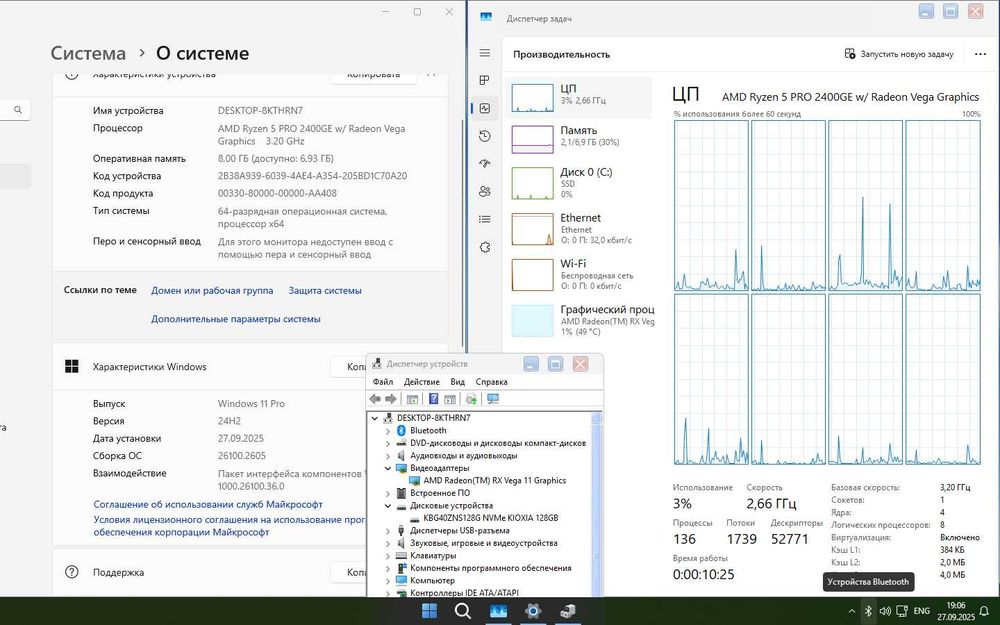Click Bluetooth icon in system tray

pos(868,611)
